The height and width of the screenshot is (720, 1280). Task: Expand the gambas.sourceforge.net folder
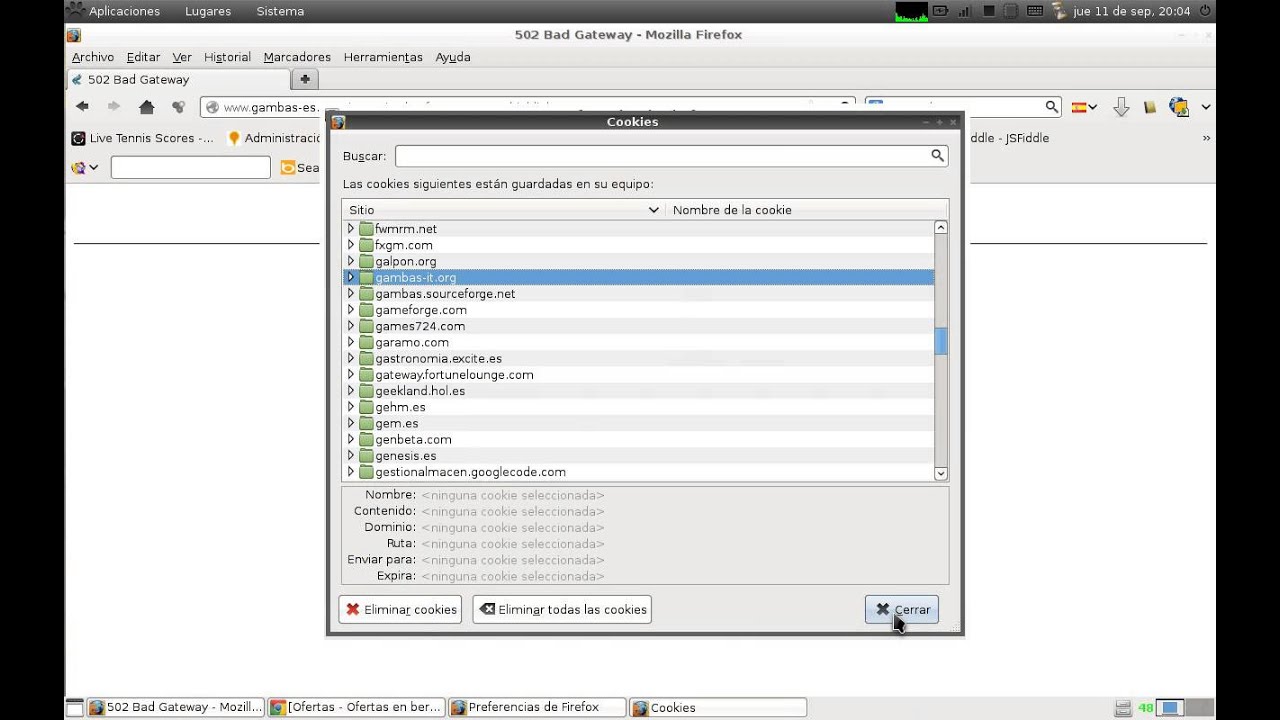point(350,294)
